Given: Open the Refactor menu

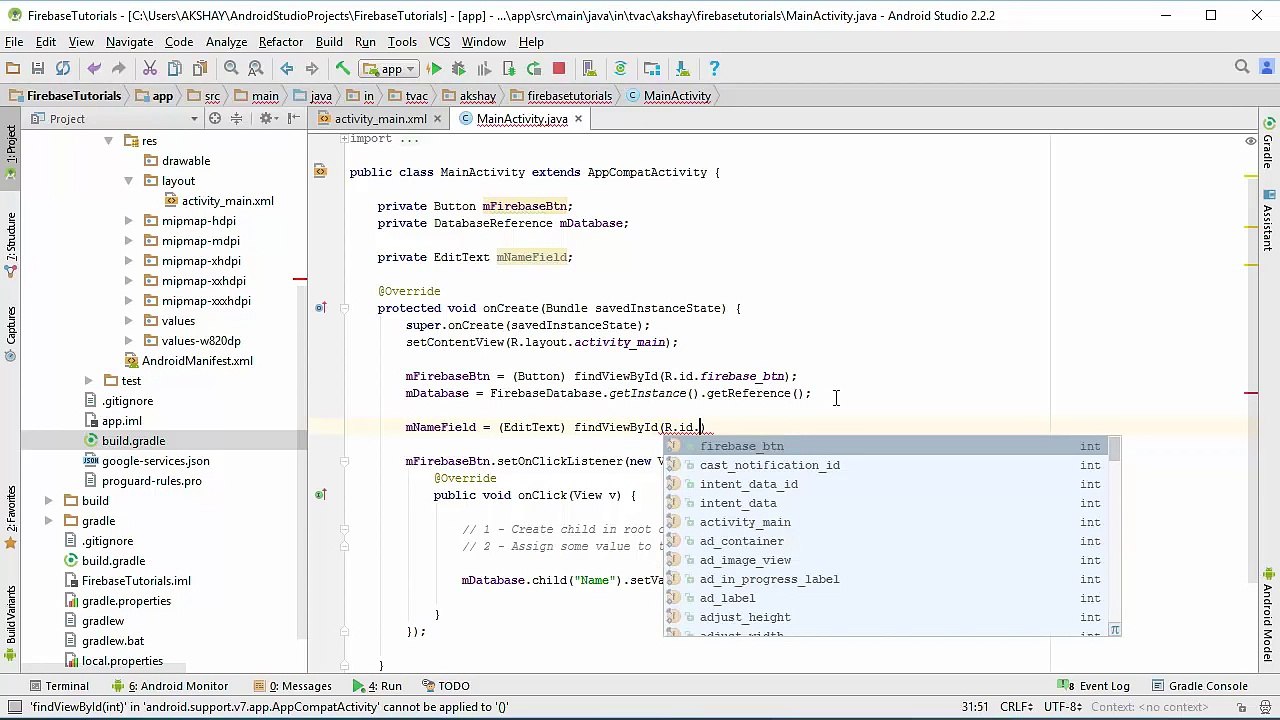Looking at the screenshot, I should point(281,42).
